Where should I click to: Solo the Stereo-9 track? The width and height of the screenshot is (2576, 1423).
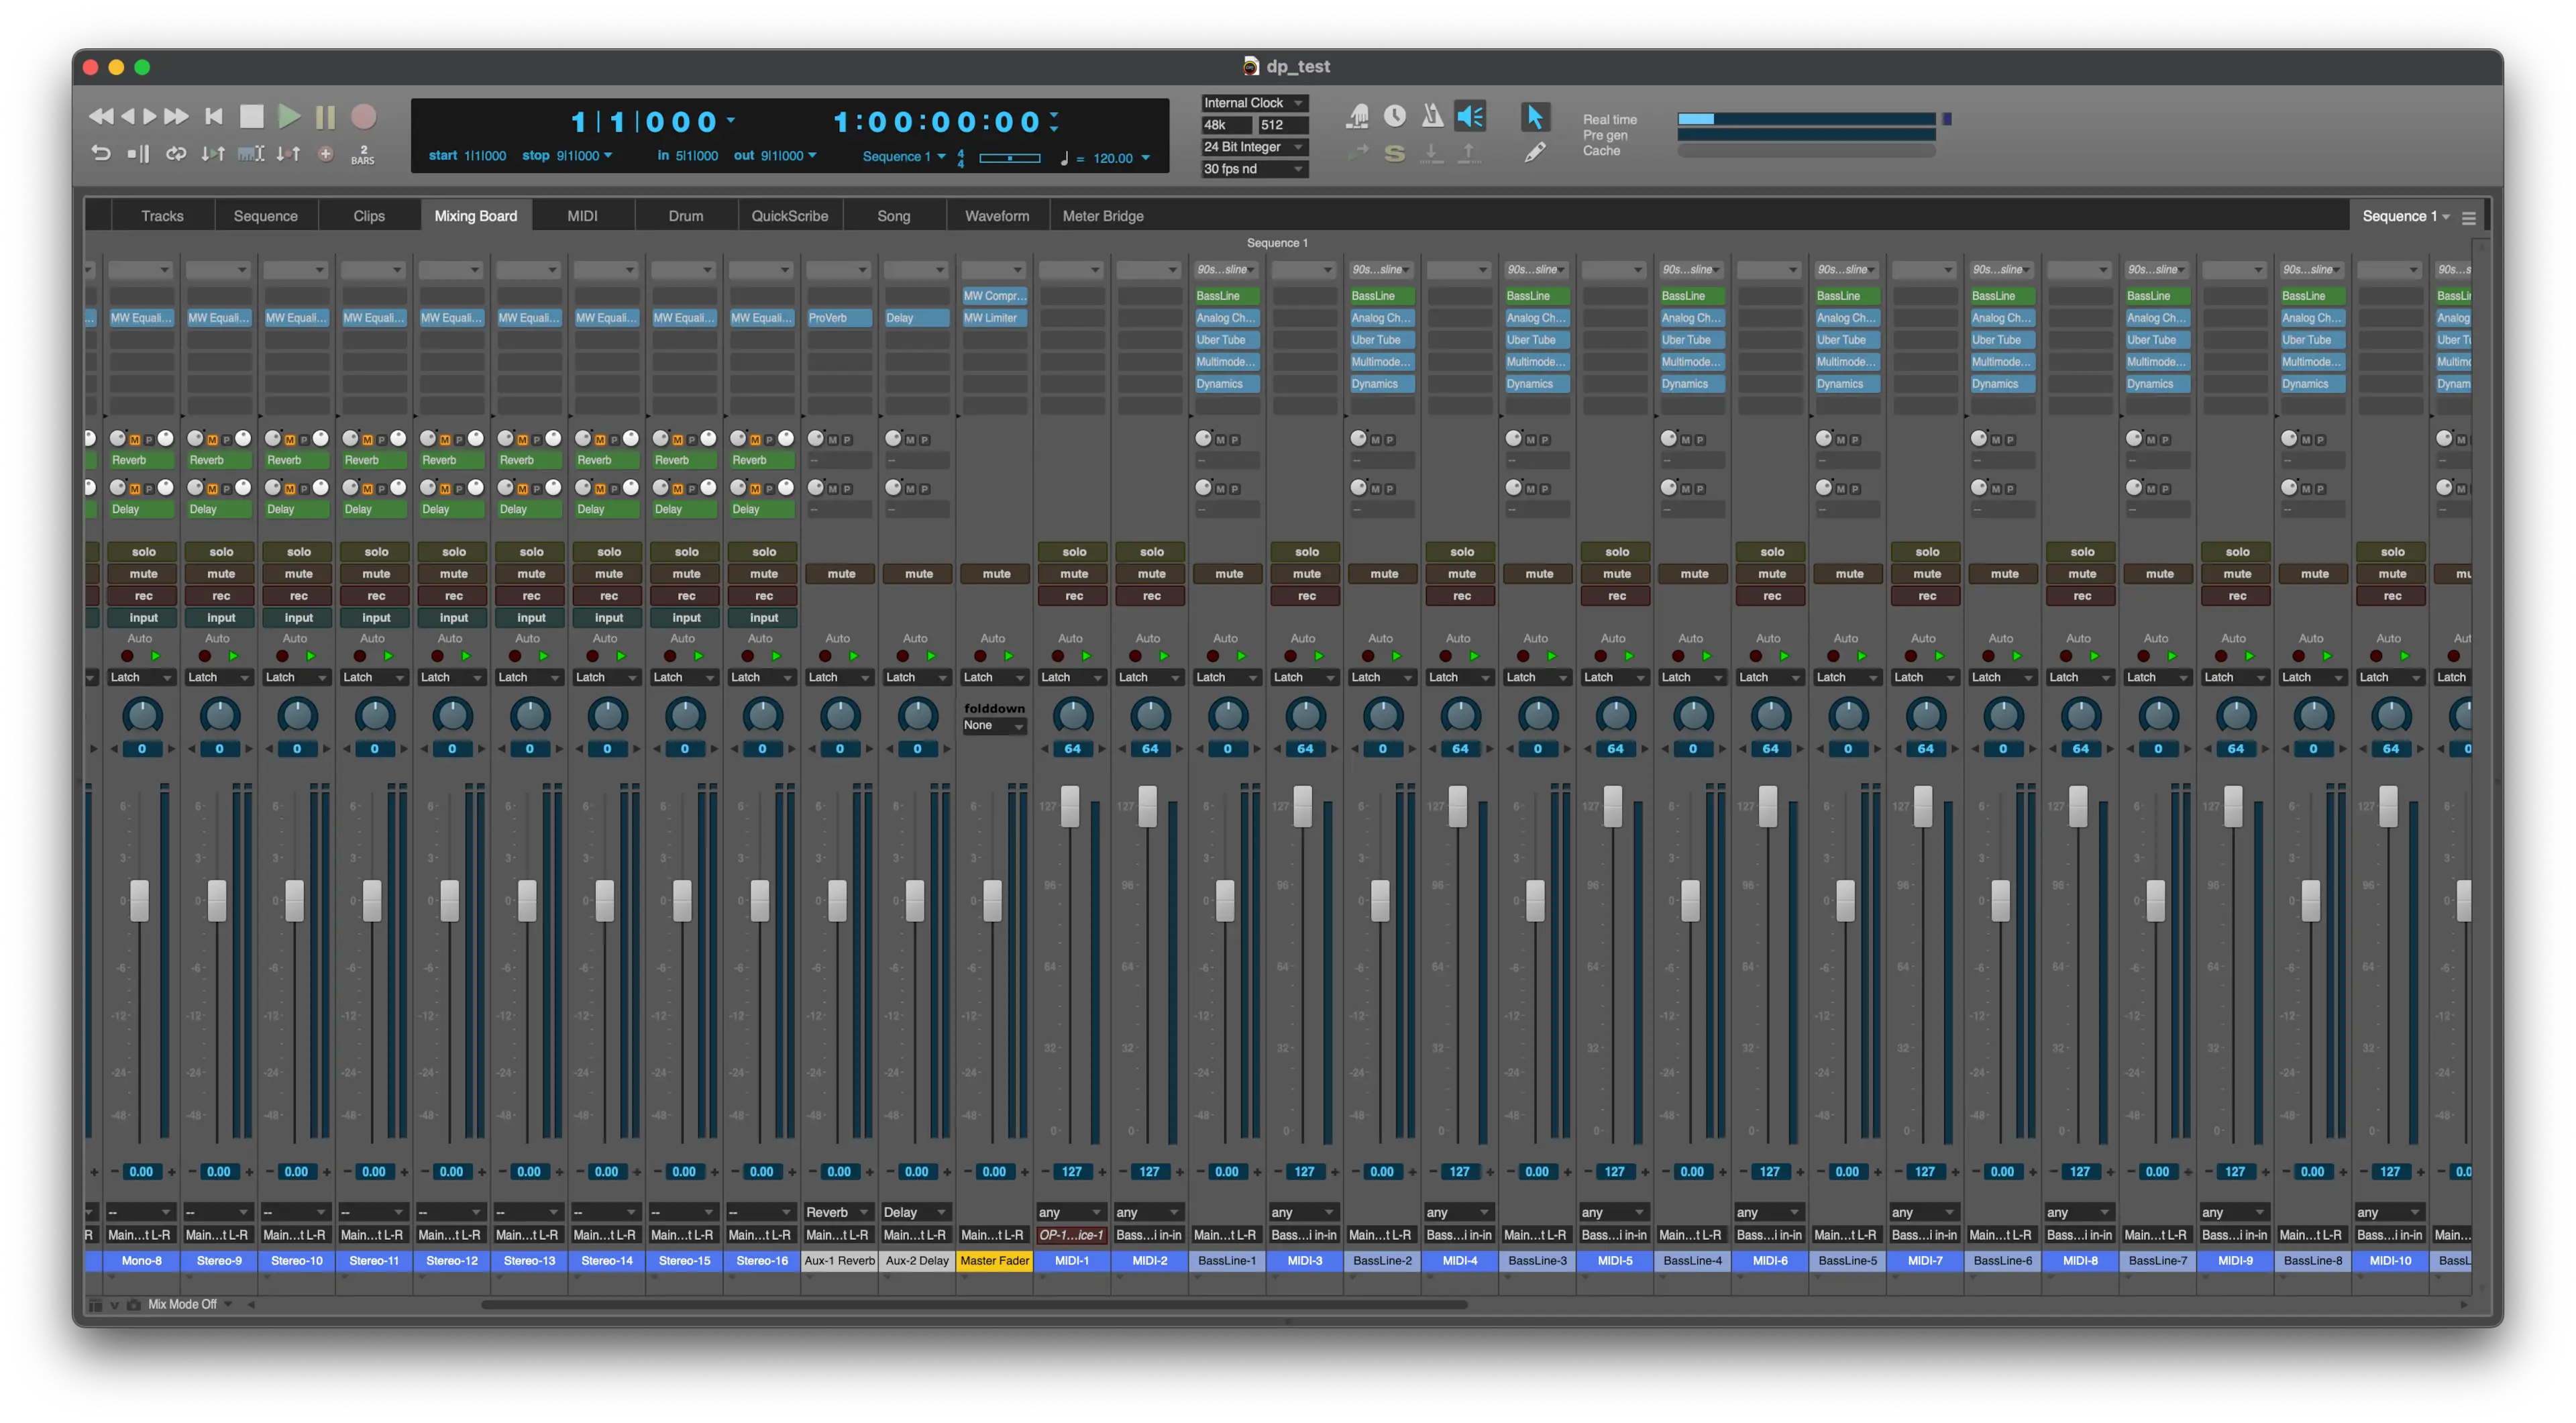tap(221, 552)
